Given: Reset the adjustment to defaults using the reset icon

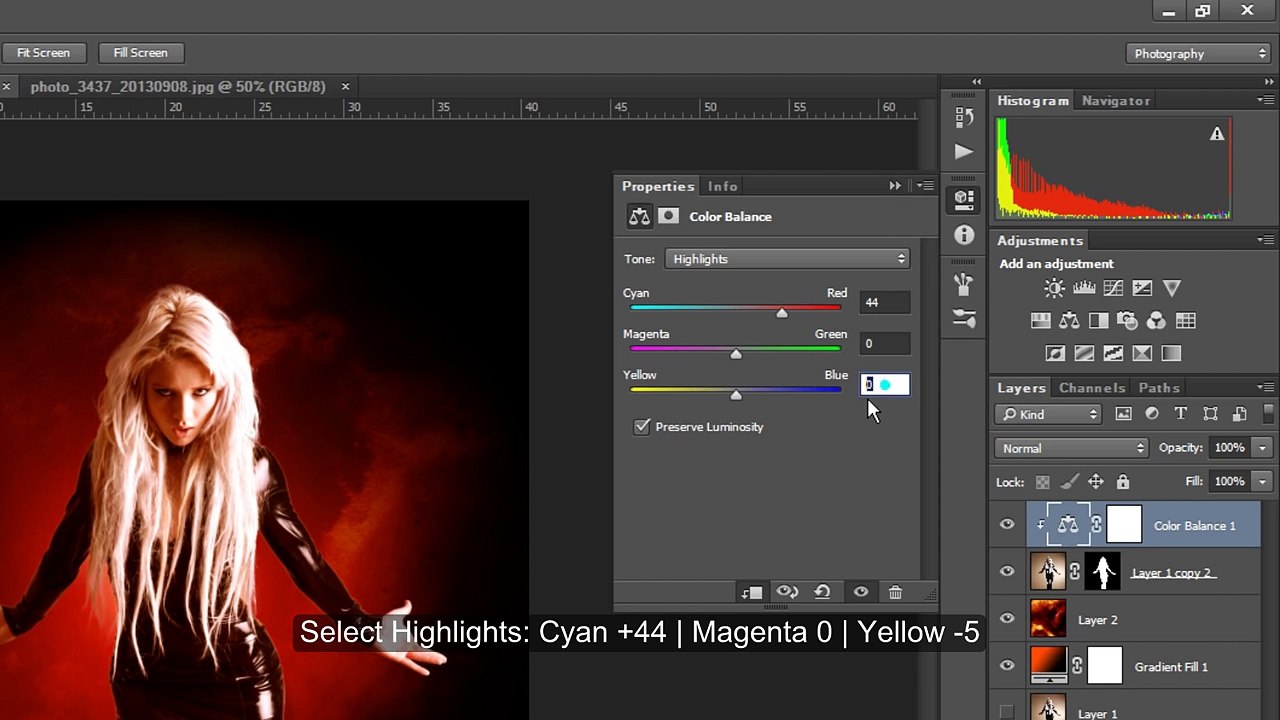Looking at the screenshot, I should coord(822,592).
